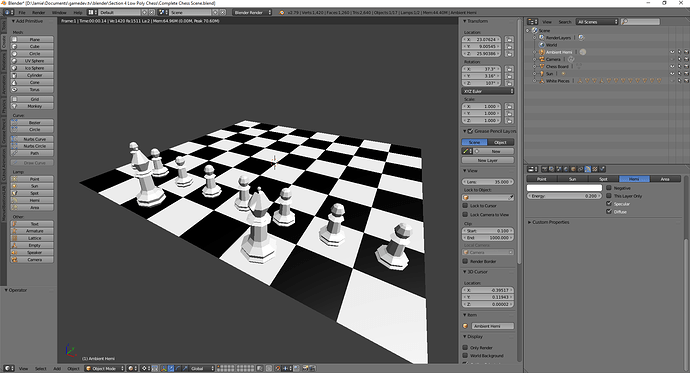Click the rotate manipulator icon
Screen dimensions: 690x373
coord(178,369)
